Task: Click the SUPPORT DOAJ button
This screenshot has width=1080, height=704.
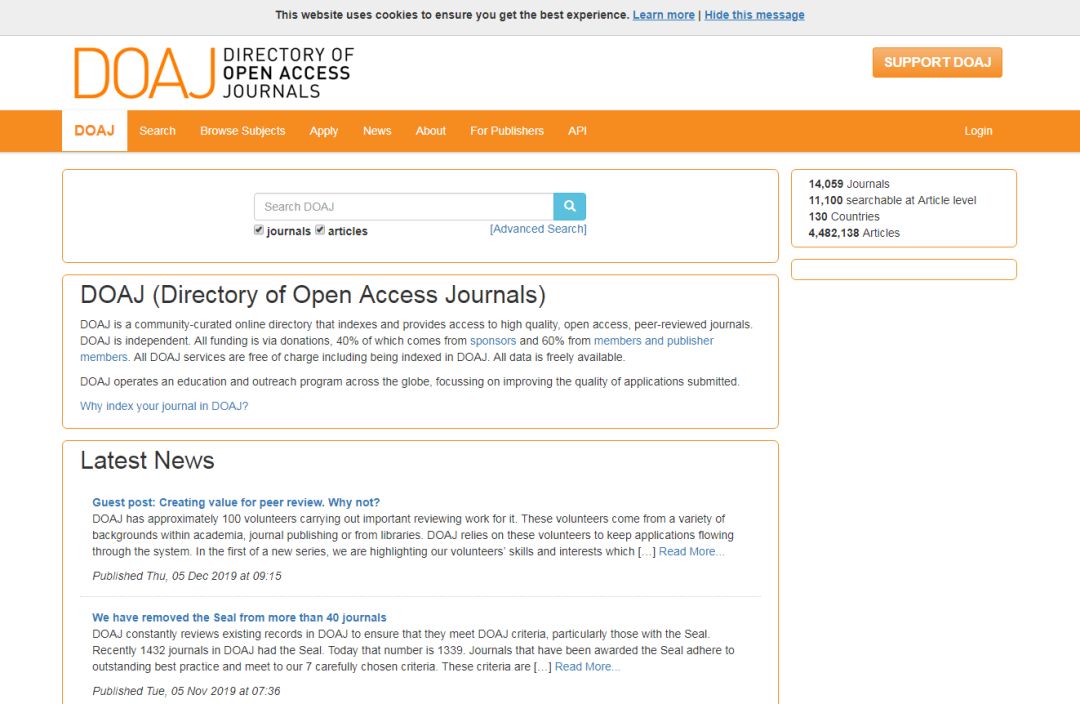Action: (937, 62)
